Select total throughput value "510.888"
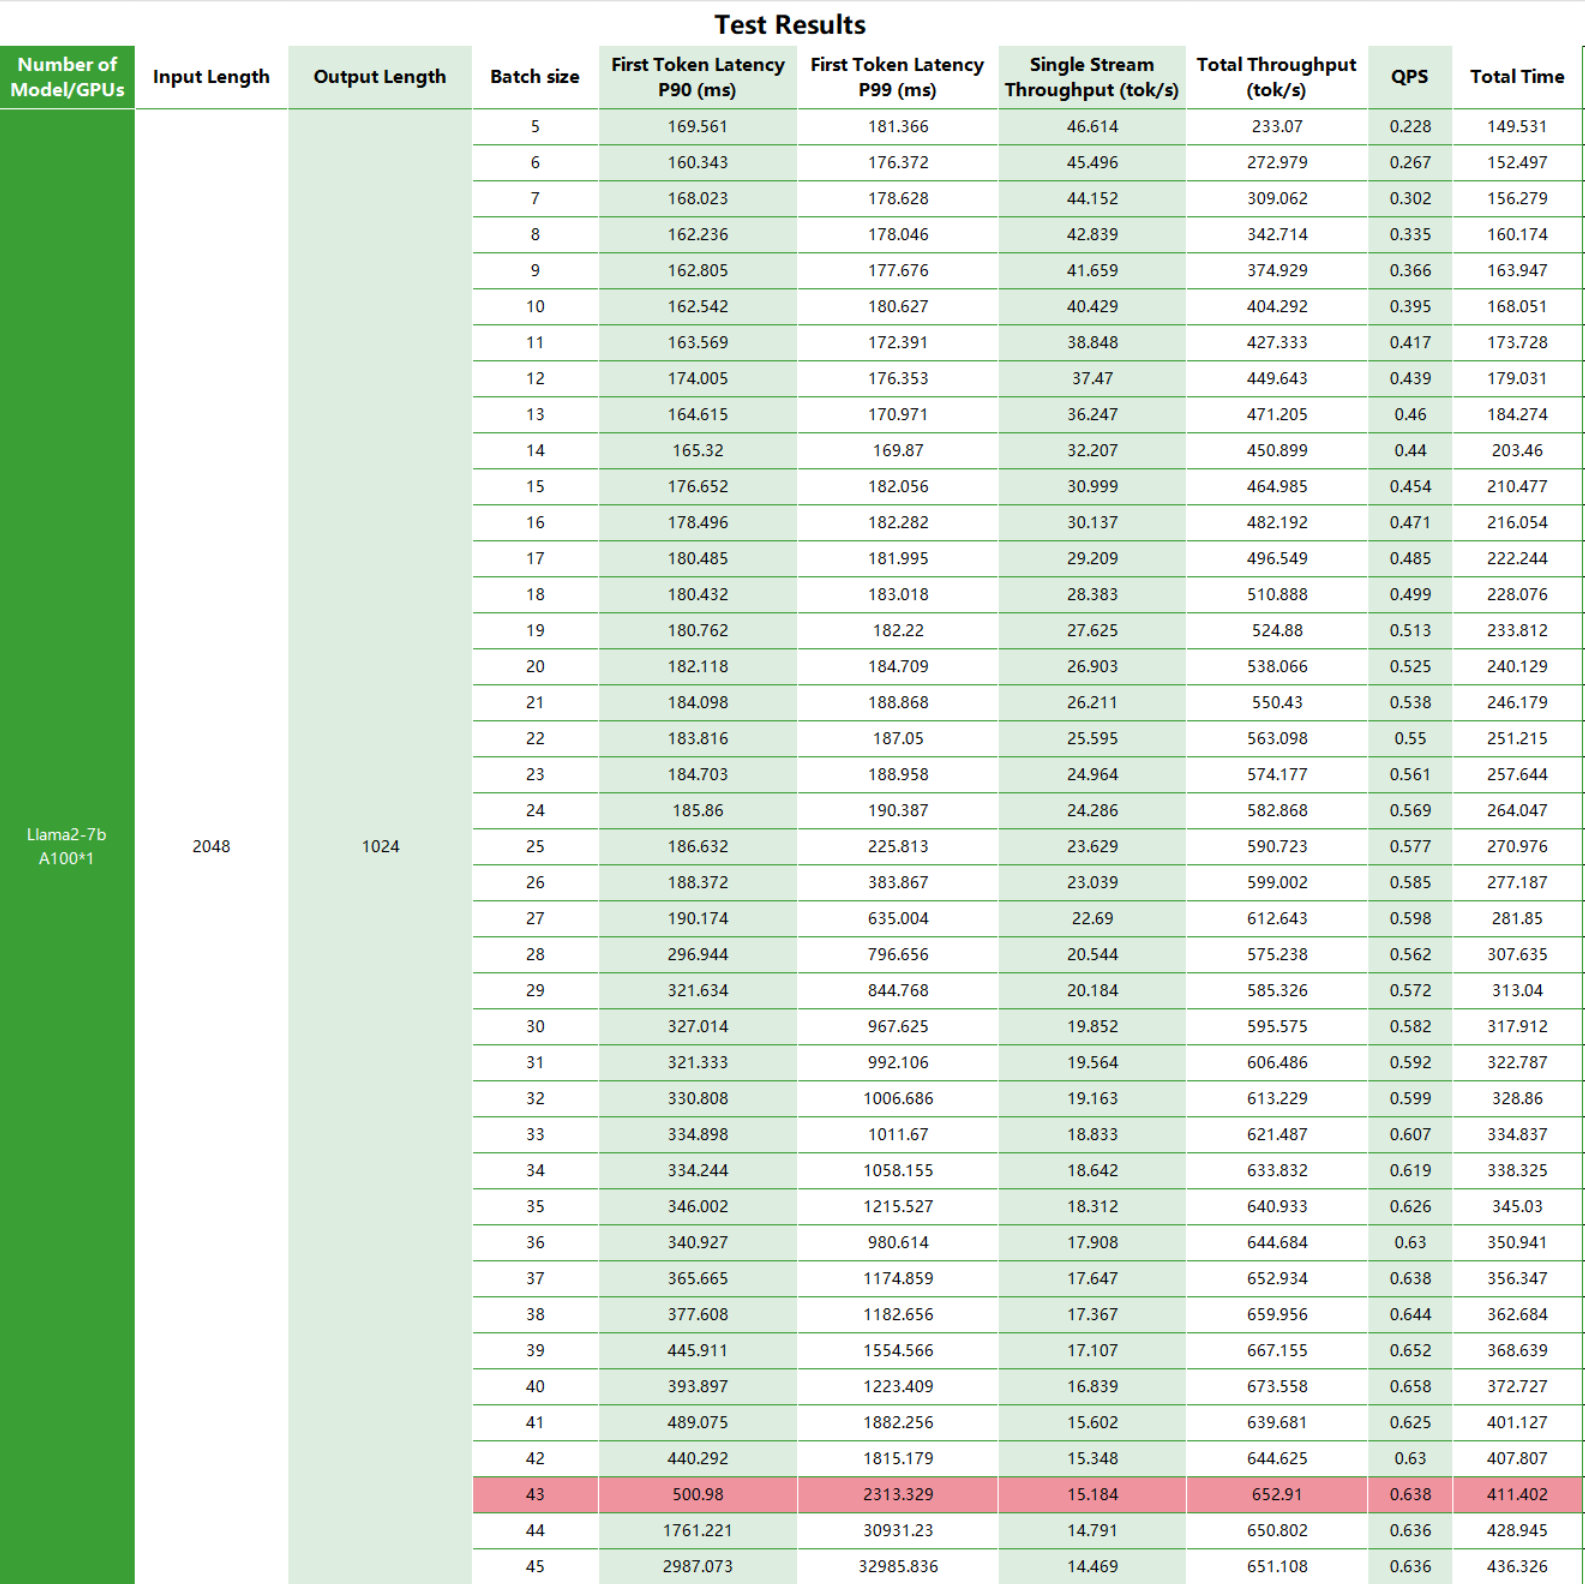This screenshot has height=1584, width=1585. [1277, 595]
